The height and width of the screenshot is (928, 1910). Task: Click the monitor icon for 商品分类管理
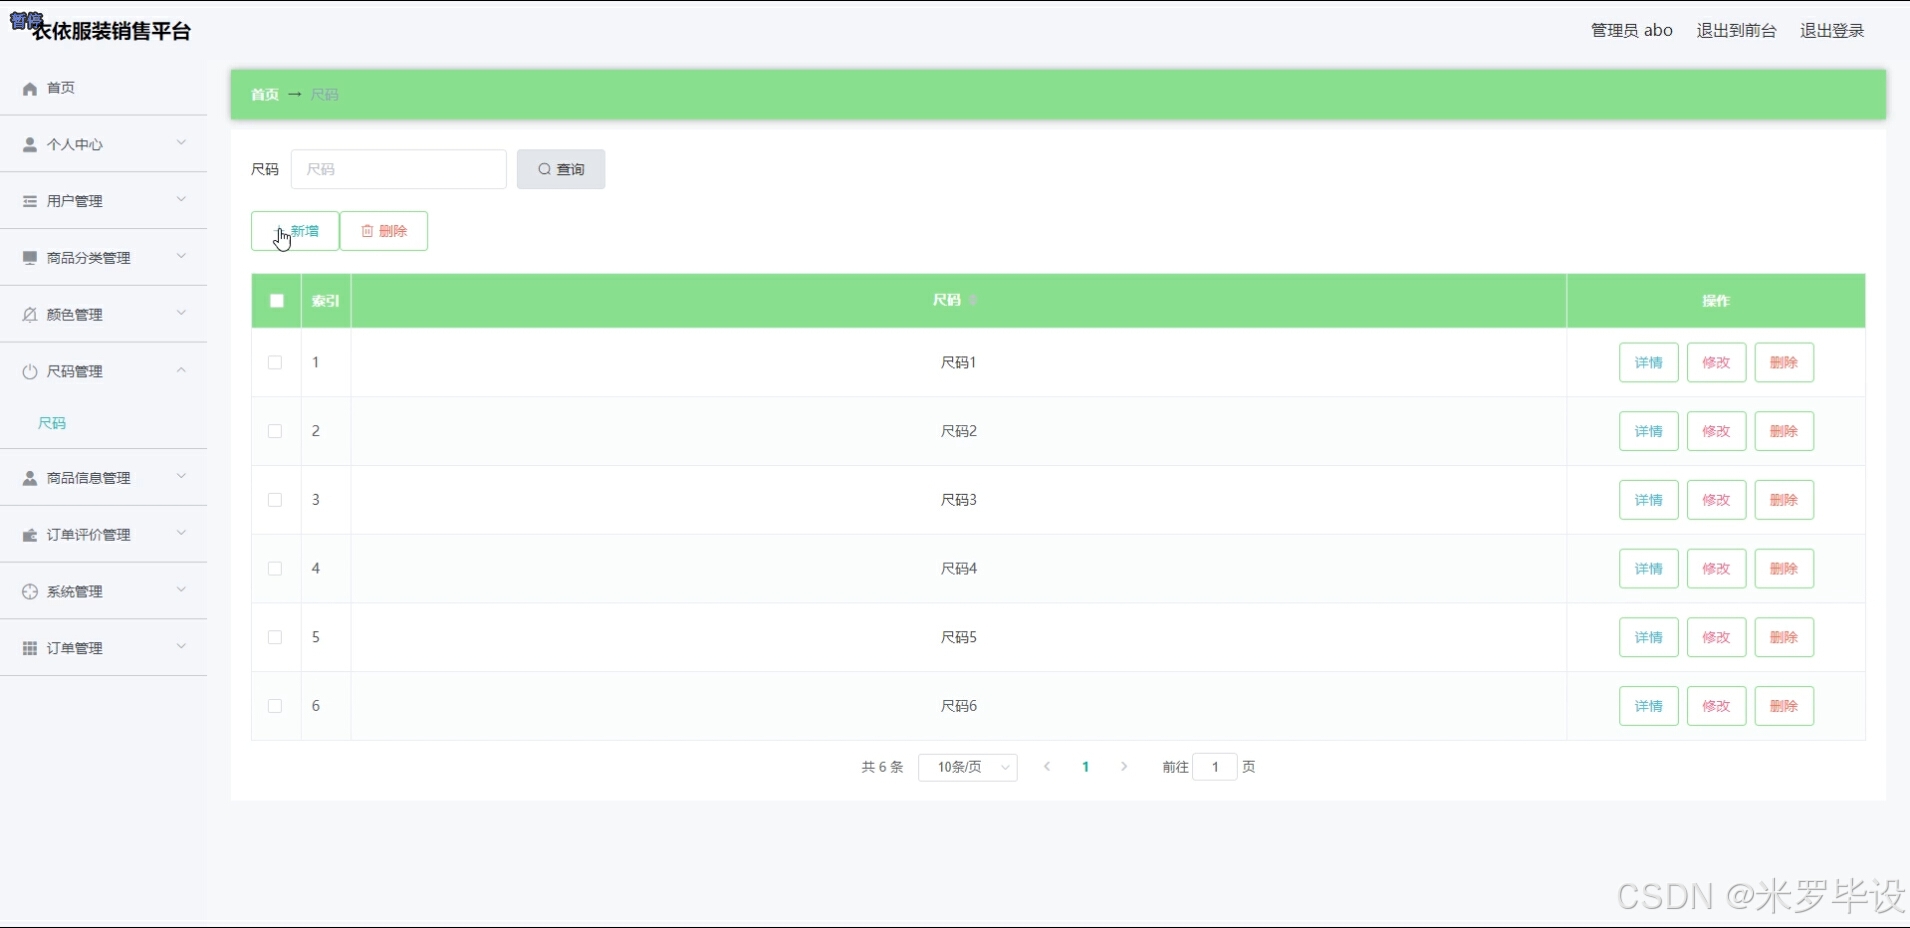click(30, 258)
